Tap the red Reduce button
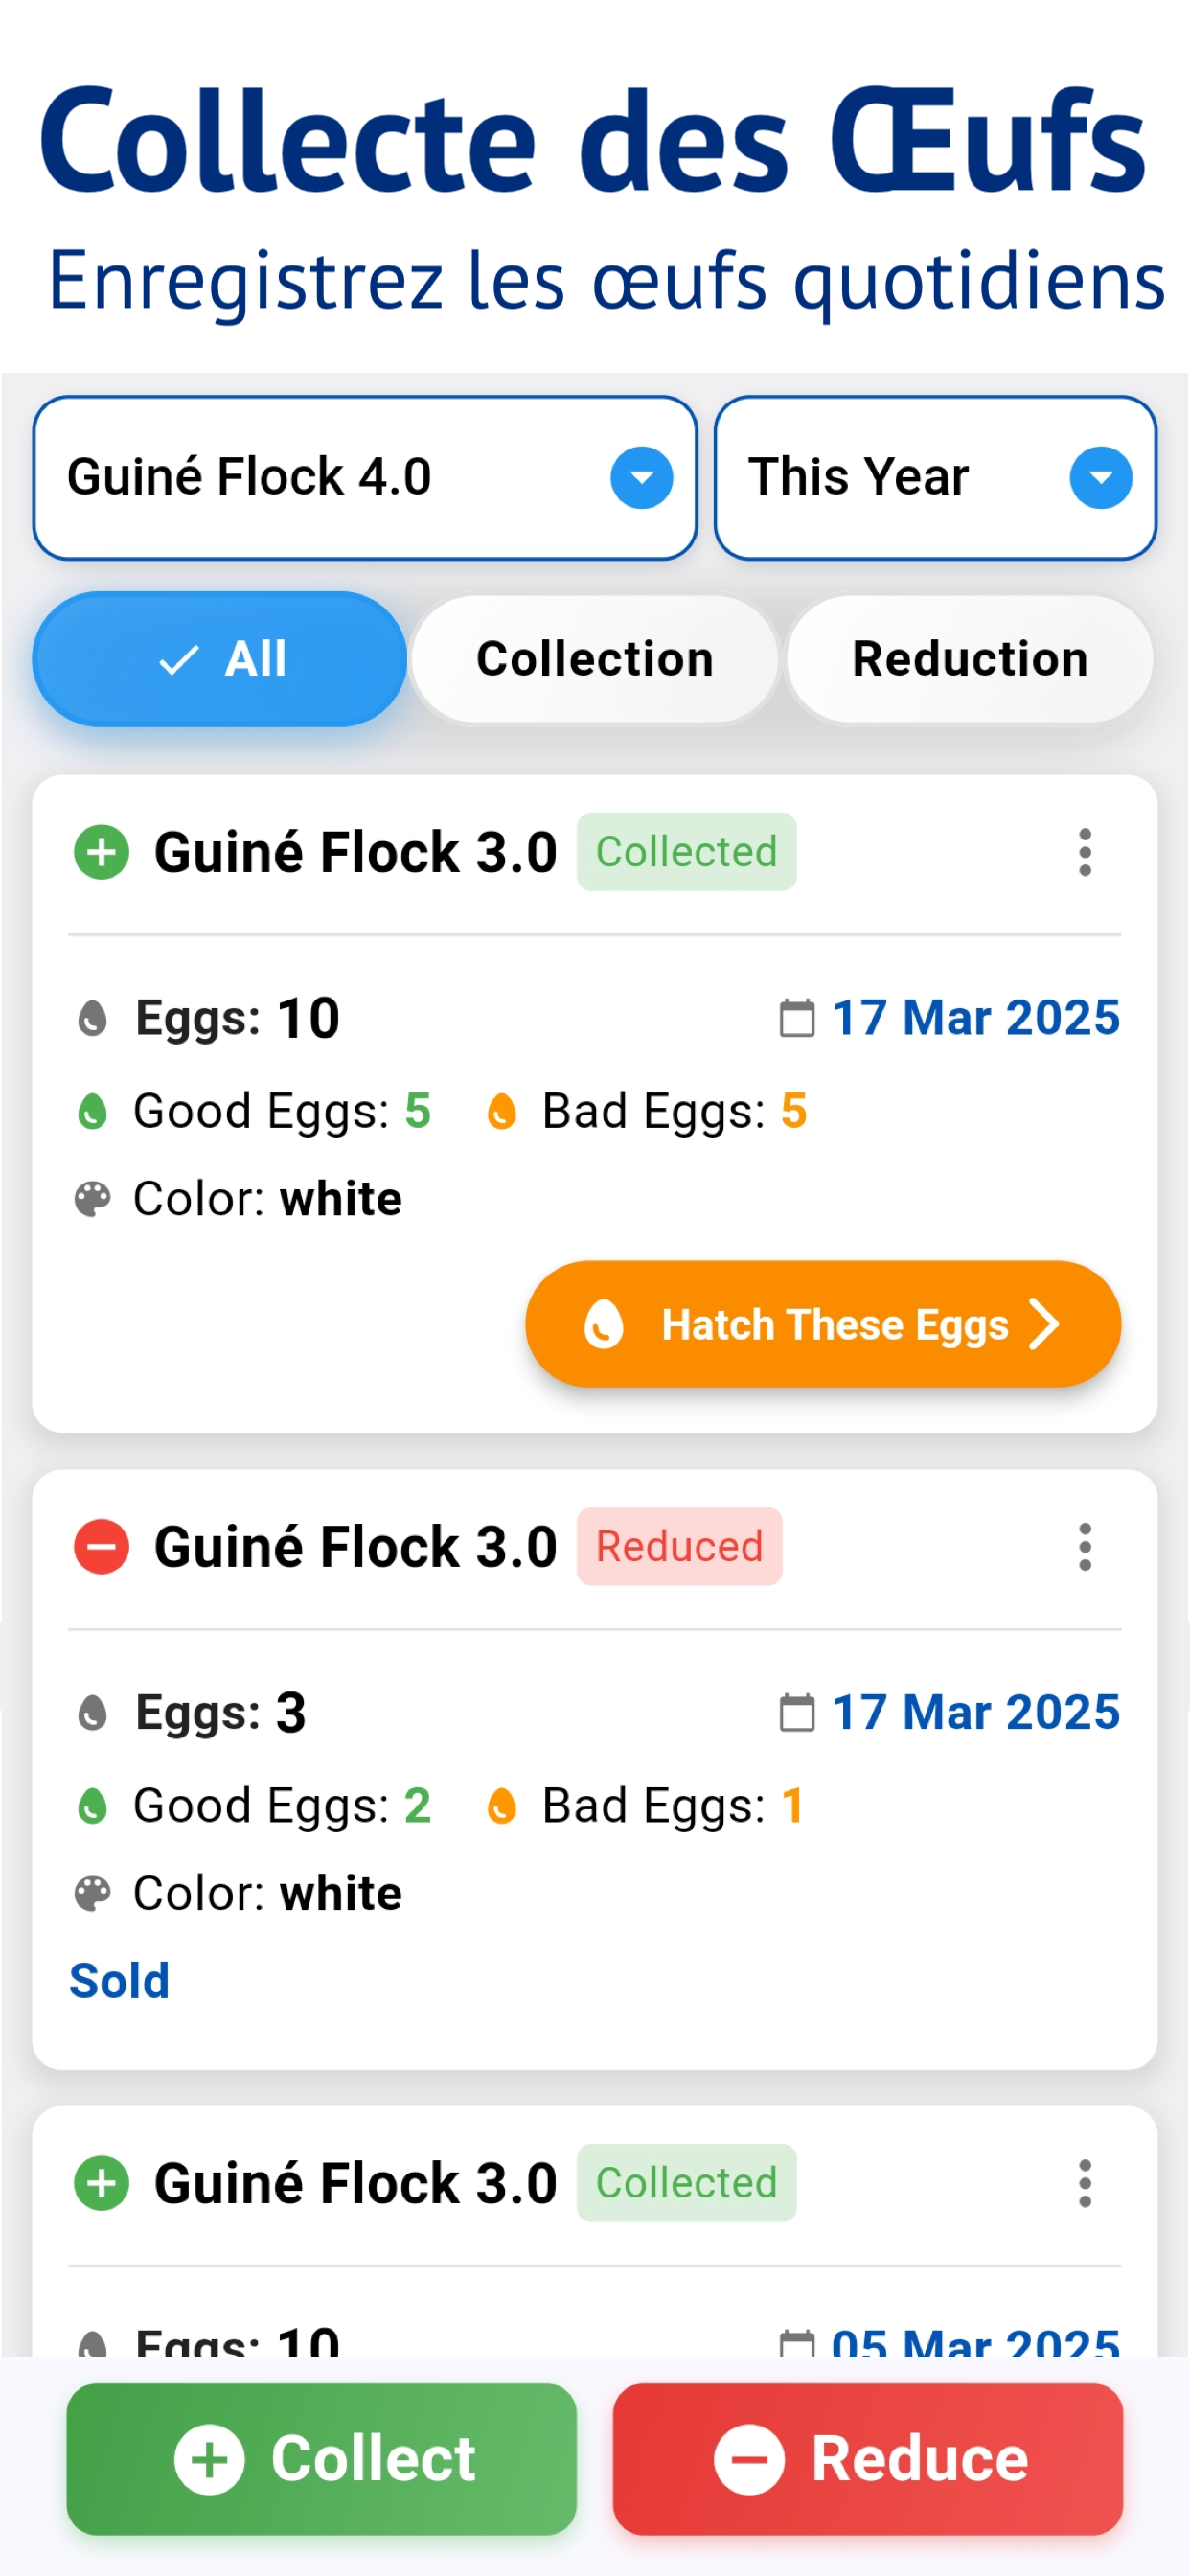This screenshot has width=1190, height=2576. 868,2459
